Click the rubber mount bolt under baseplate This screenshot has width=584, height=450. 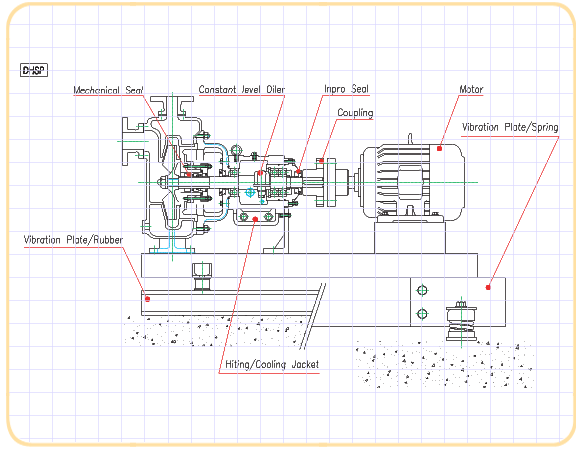coord(202,277)
